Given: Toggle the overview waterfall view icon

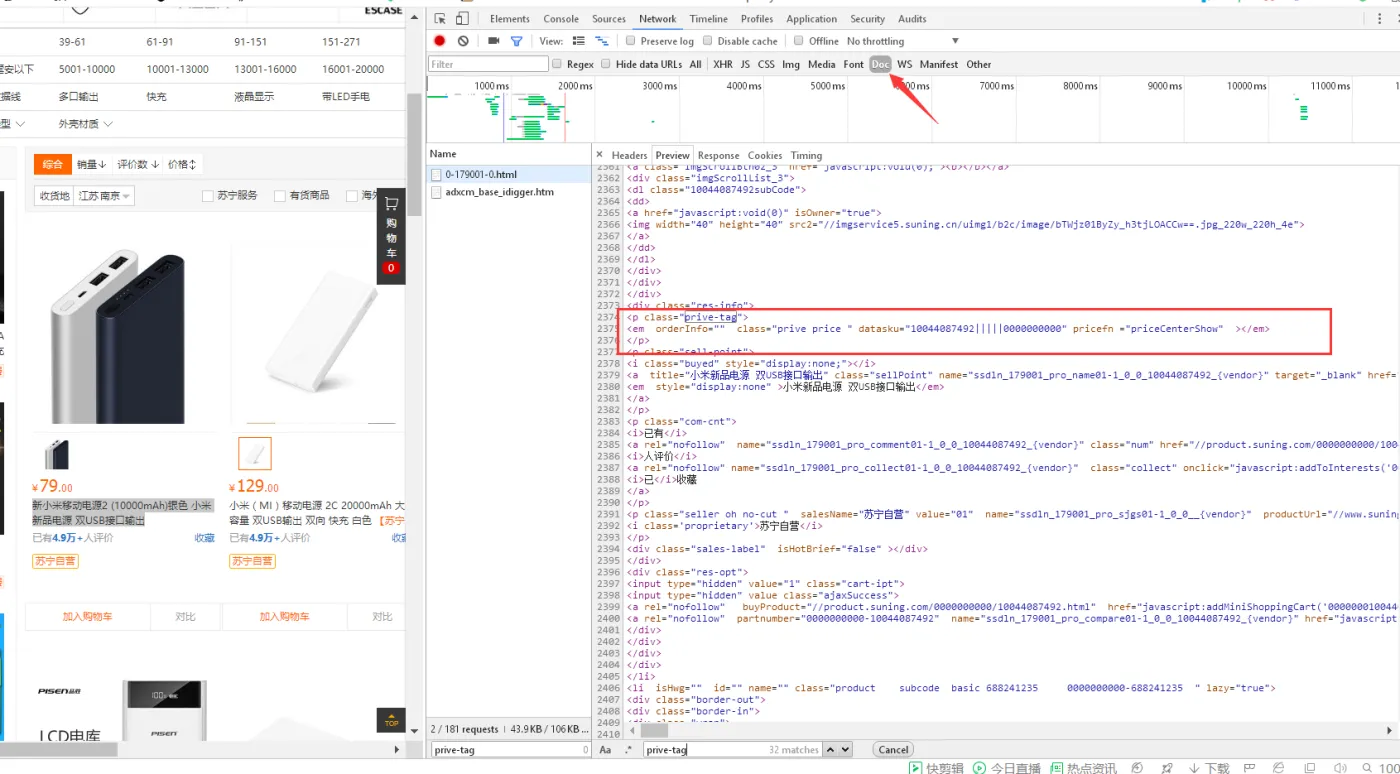Looking at the screenshot, I should [602, 41].
